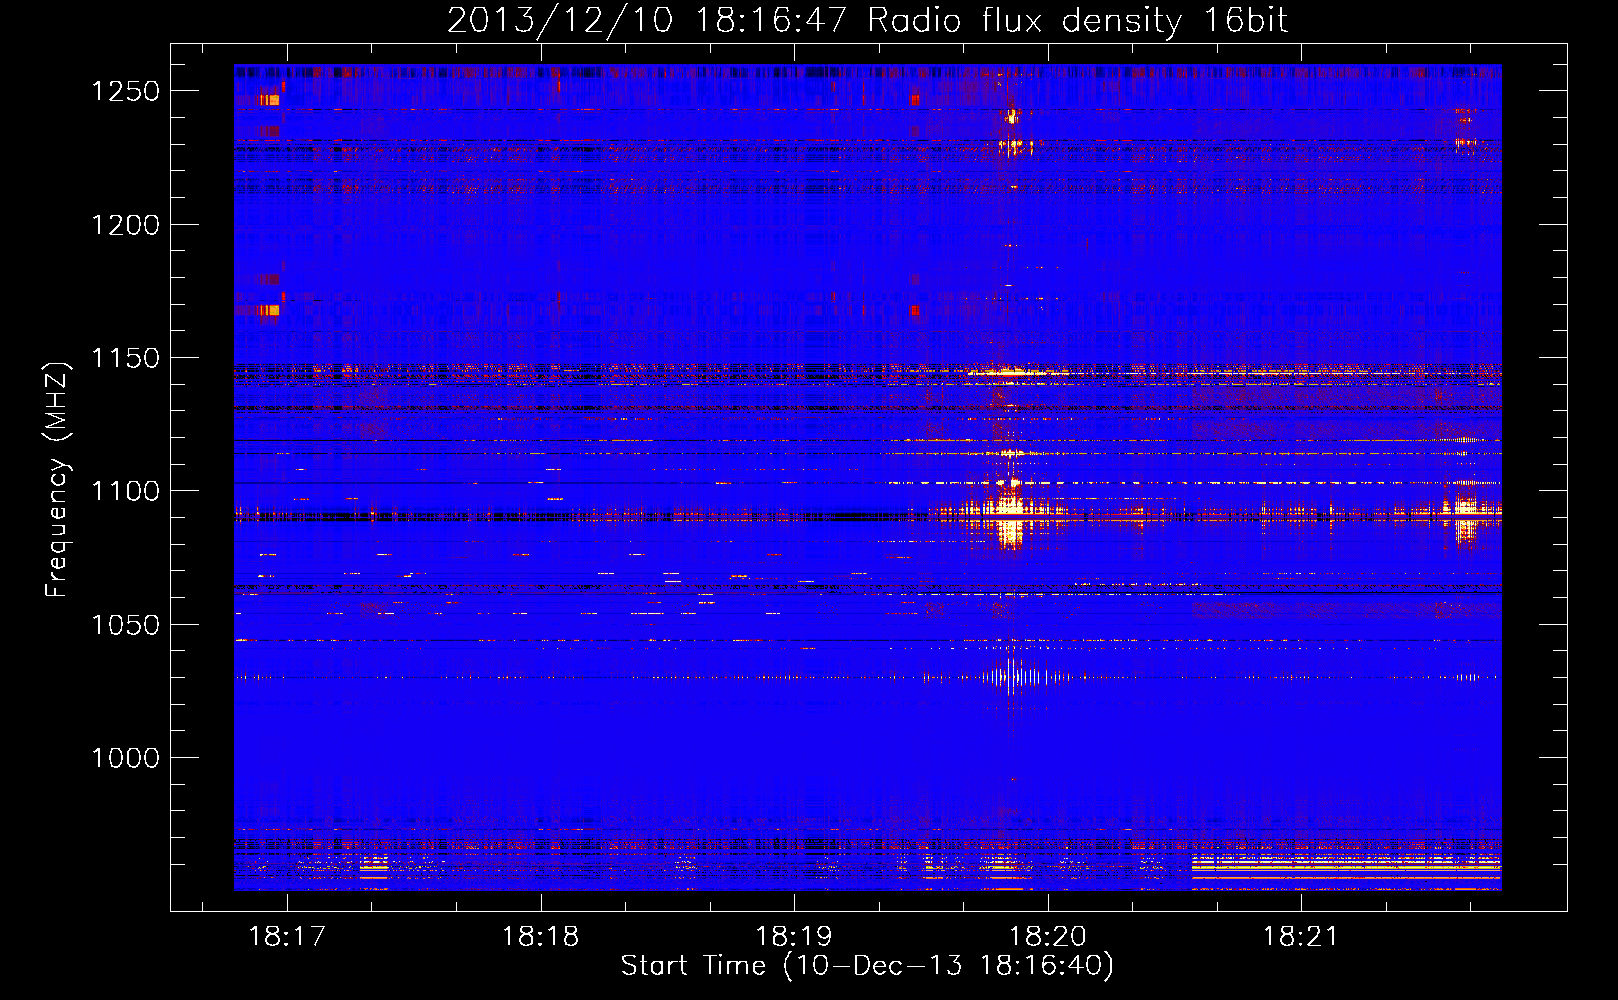Click the 18:19 time tick label

pyautogui.click(x=794, y=936)
